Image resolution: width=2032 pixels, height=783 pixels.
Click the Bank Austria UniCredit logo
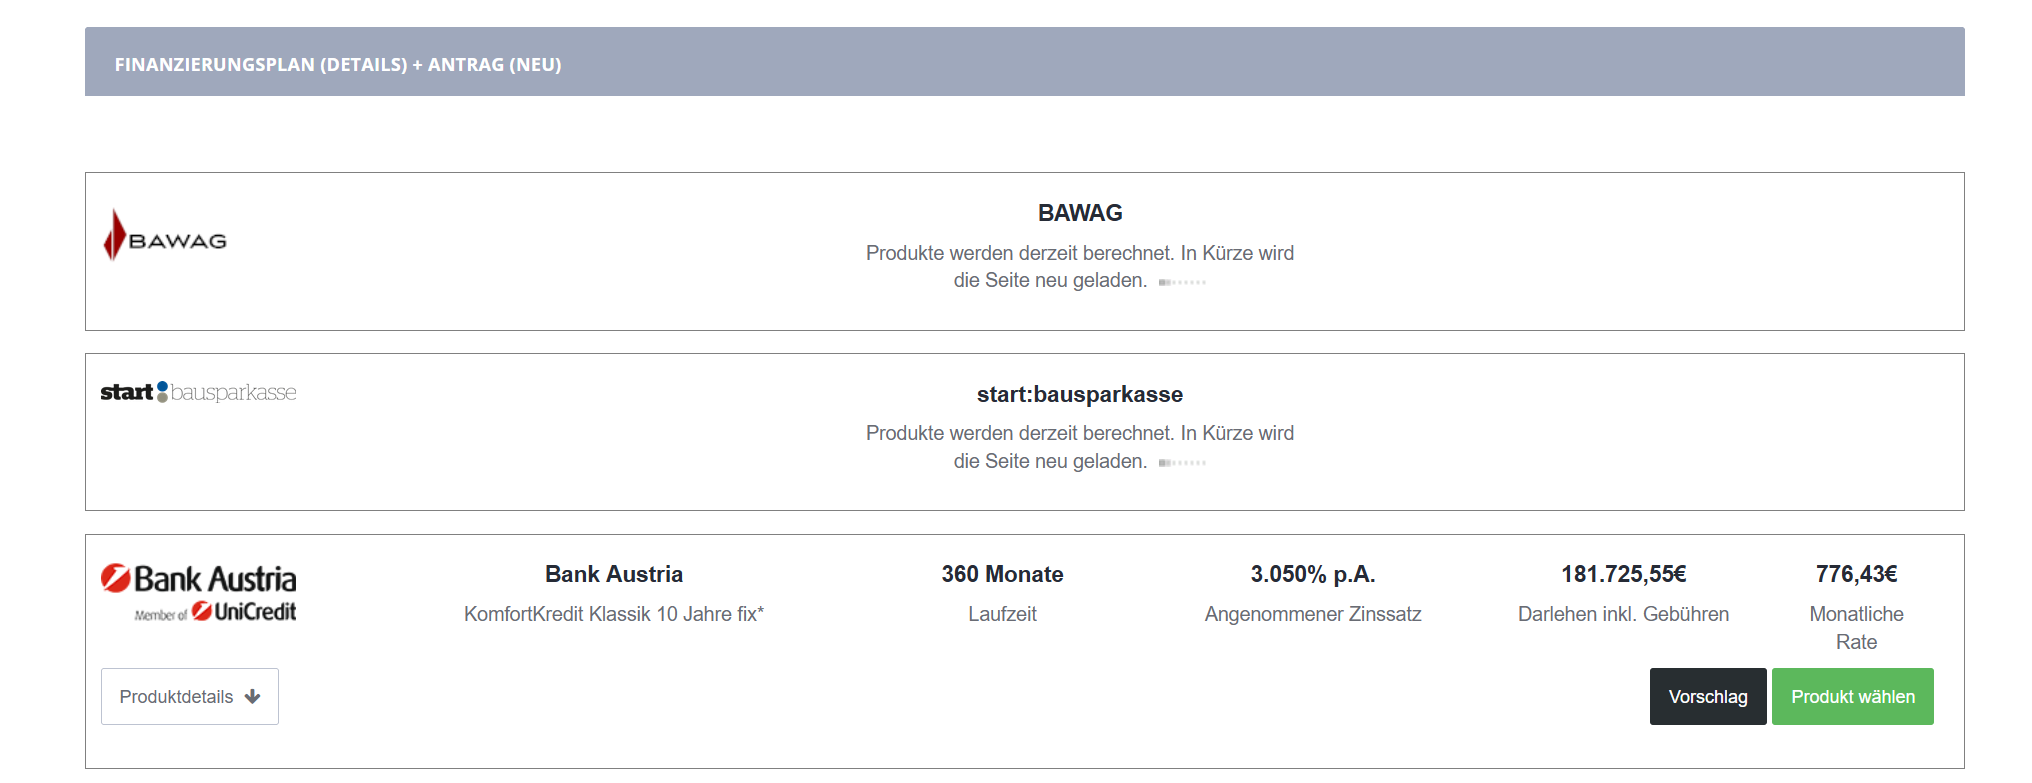(198, 593)
